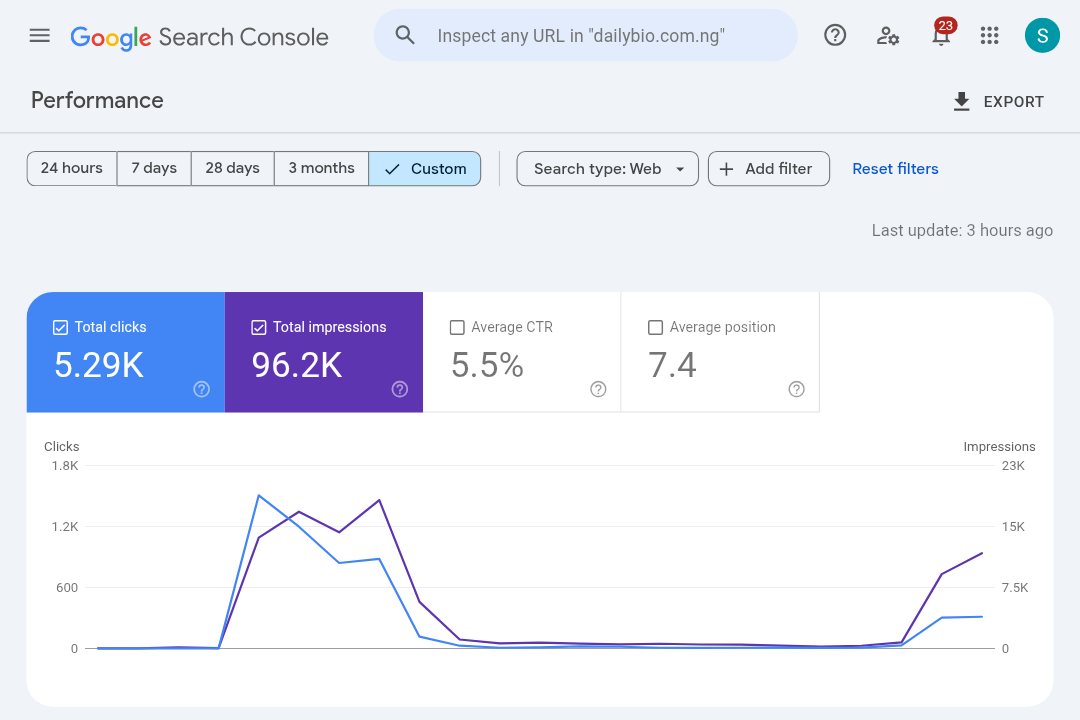Viewport: 1080px width, 720px height.
Task: Click the 23K impressions axis value
Action: [1013, 466]
